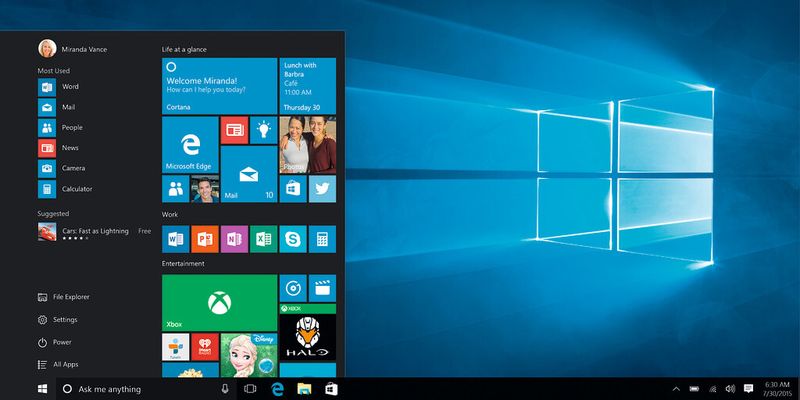The width and height of the screenshot is (800, 400).
Task: Open File Explorer from the Start menu list
Action: pyautogui.click(x=64, y=297)
